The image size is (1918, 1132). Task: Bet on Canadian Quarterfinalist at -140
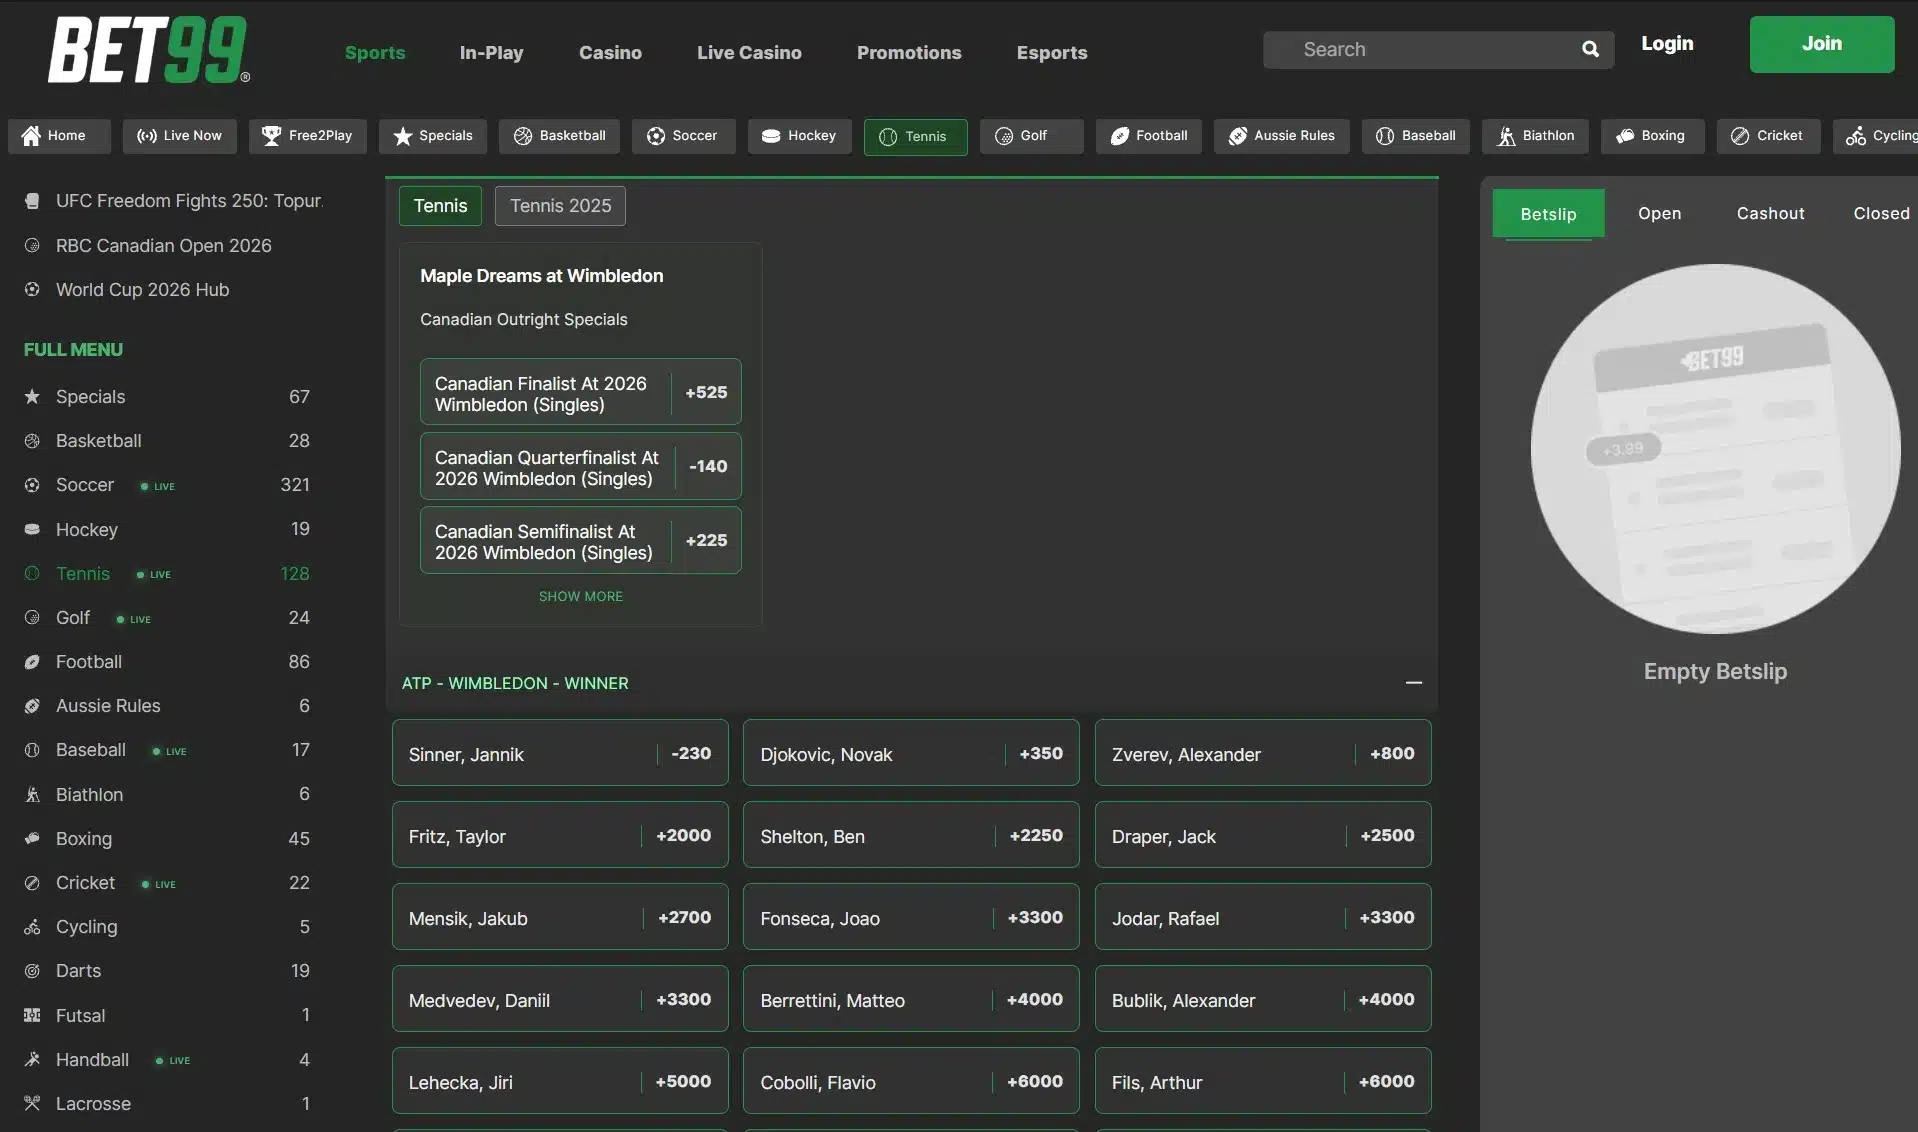point(581,466)
